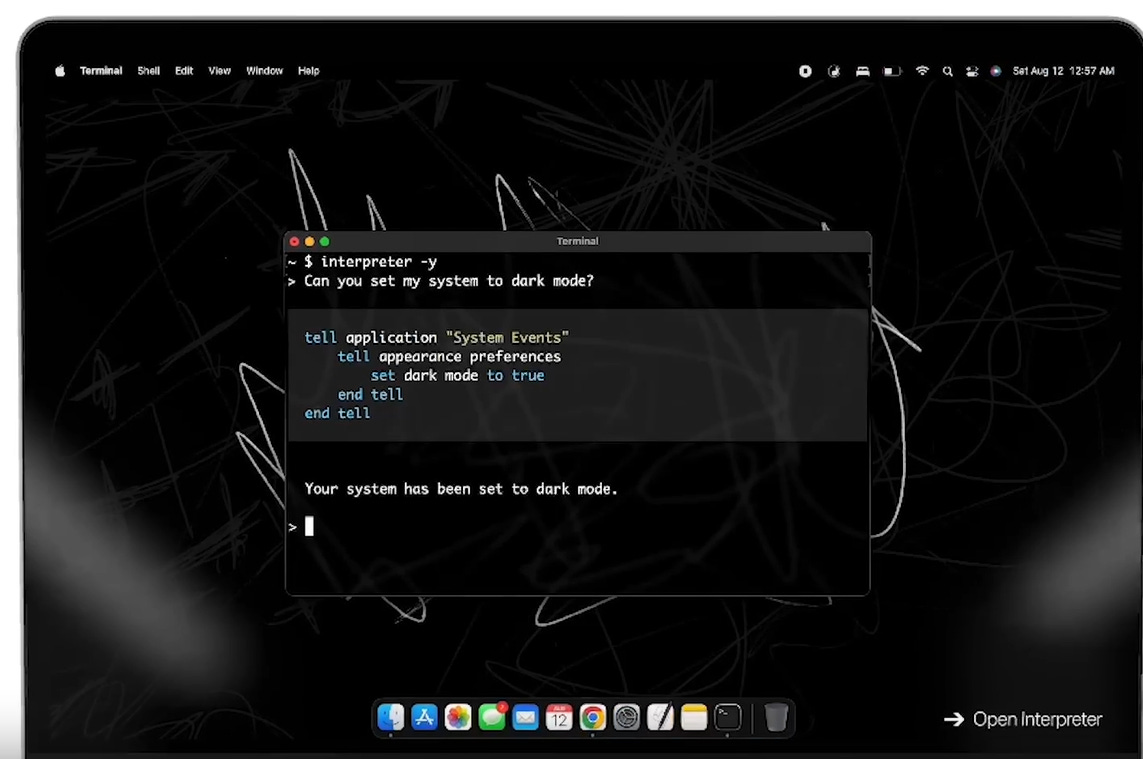This screenshot has width=1143, height=759.
Task: Click the Terminal window title bar
Action: [x=577, y=241]
